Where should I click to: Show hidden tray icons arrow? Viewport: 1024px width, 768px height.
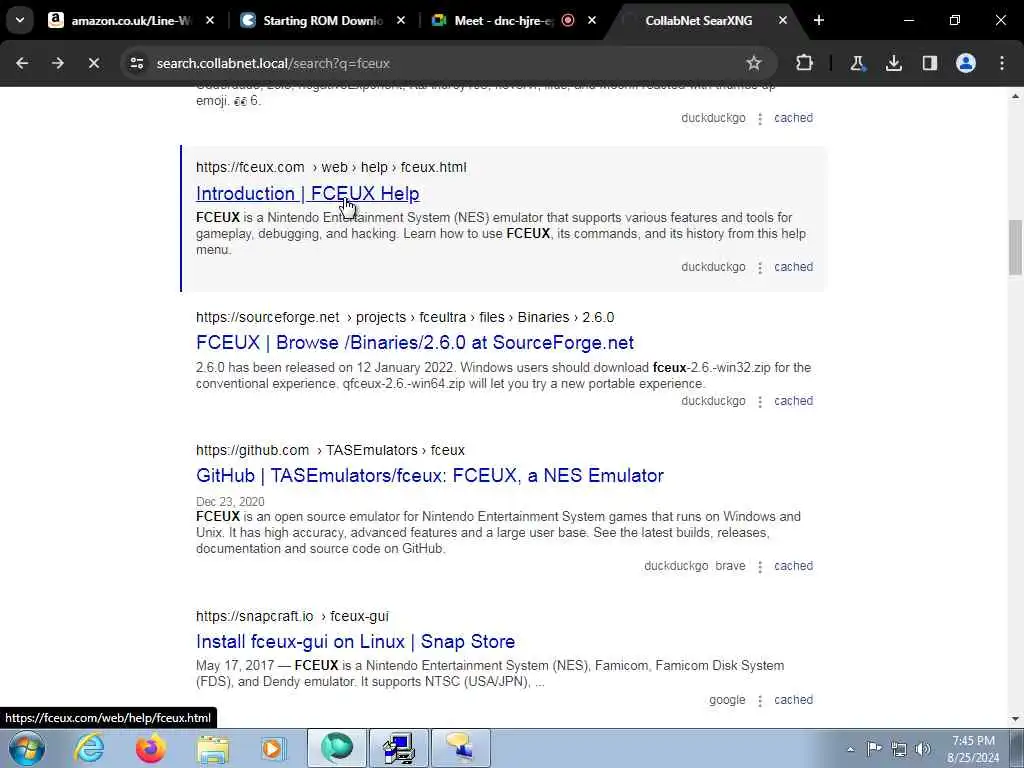point(850,749)
